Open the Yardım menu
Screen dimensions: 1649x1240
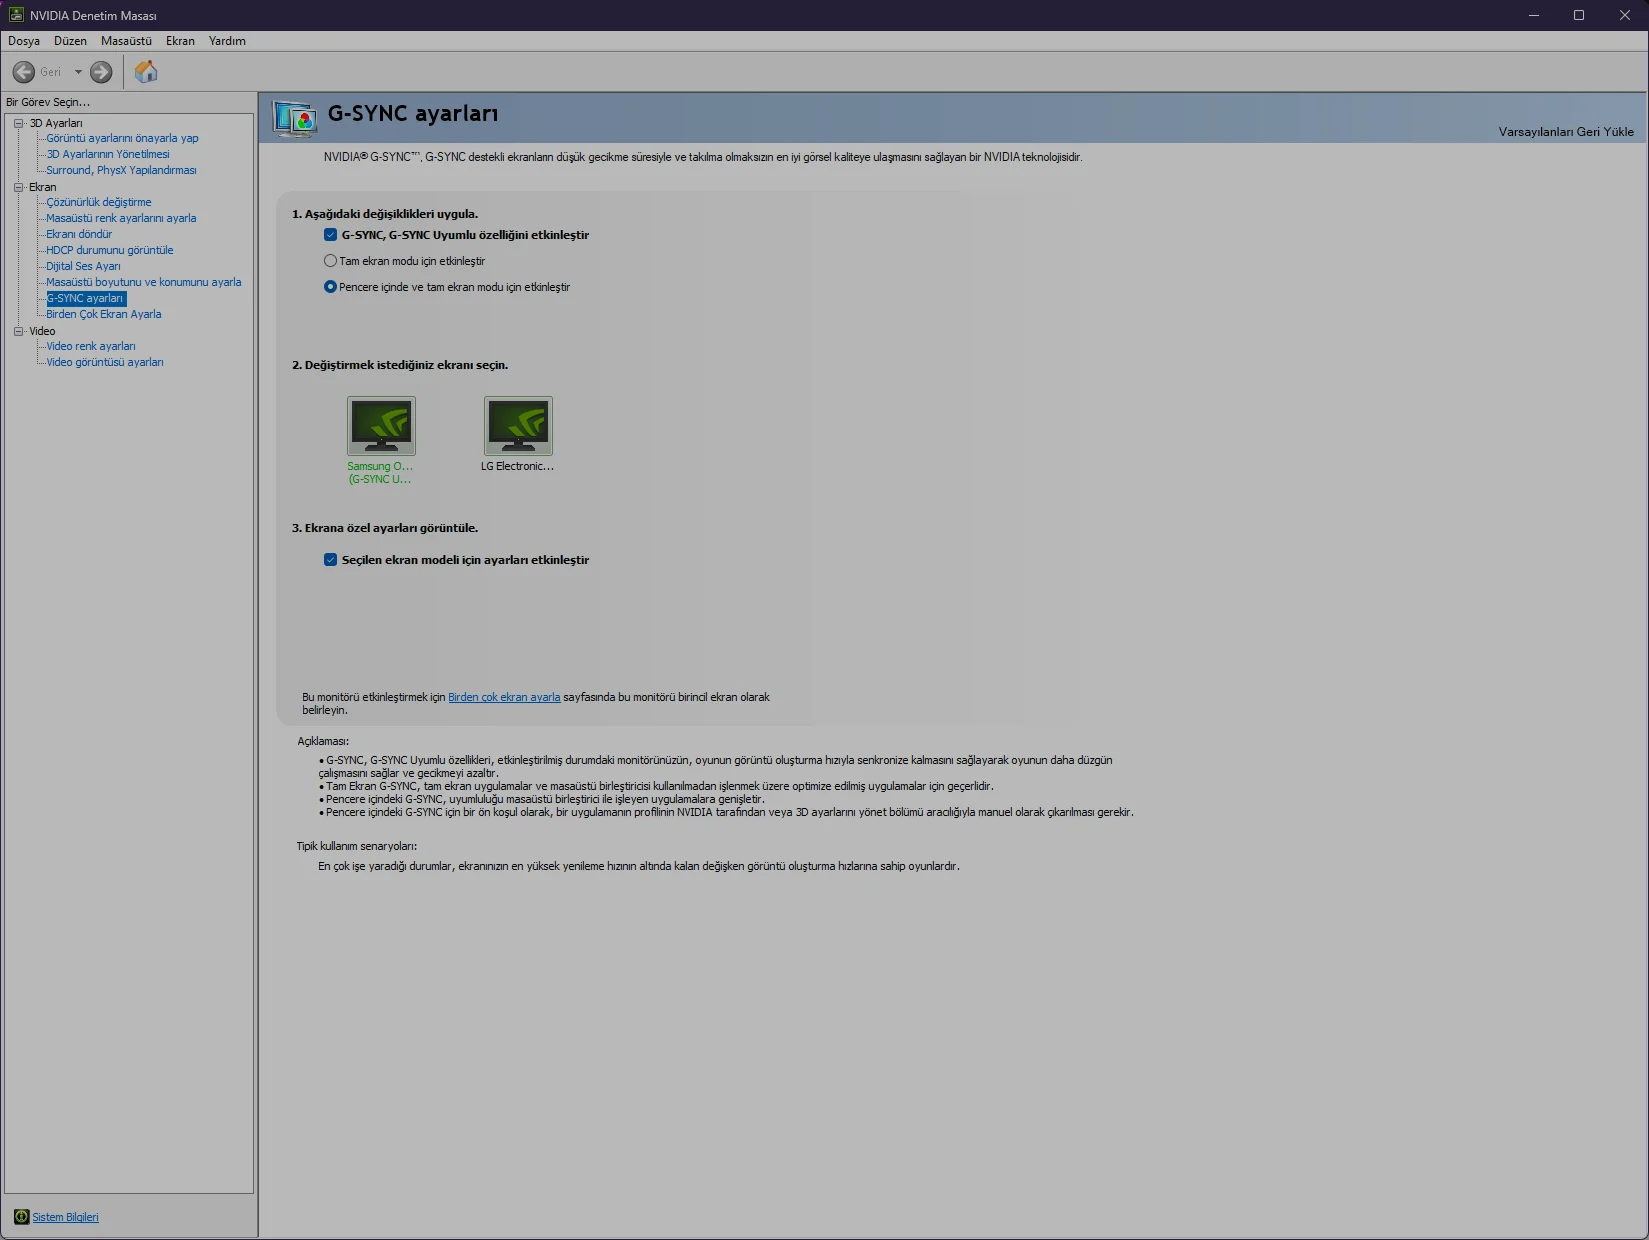[227, 41]
